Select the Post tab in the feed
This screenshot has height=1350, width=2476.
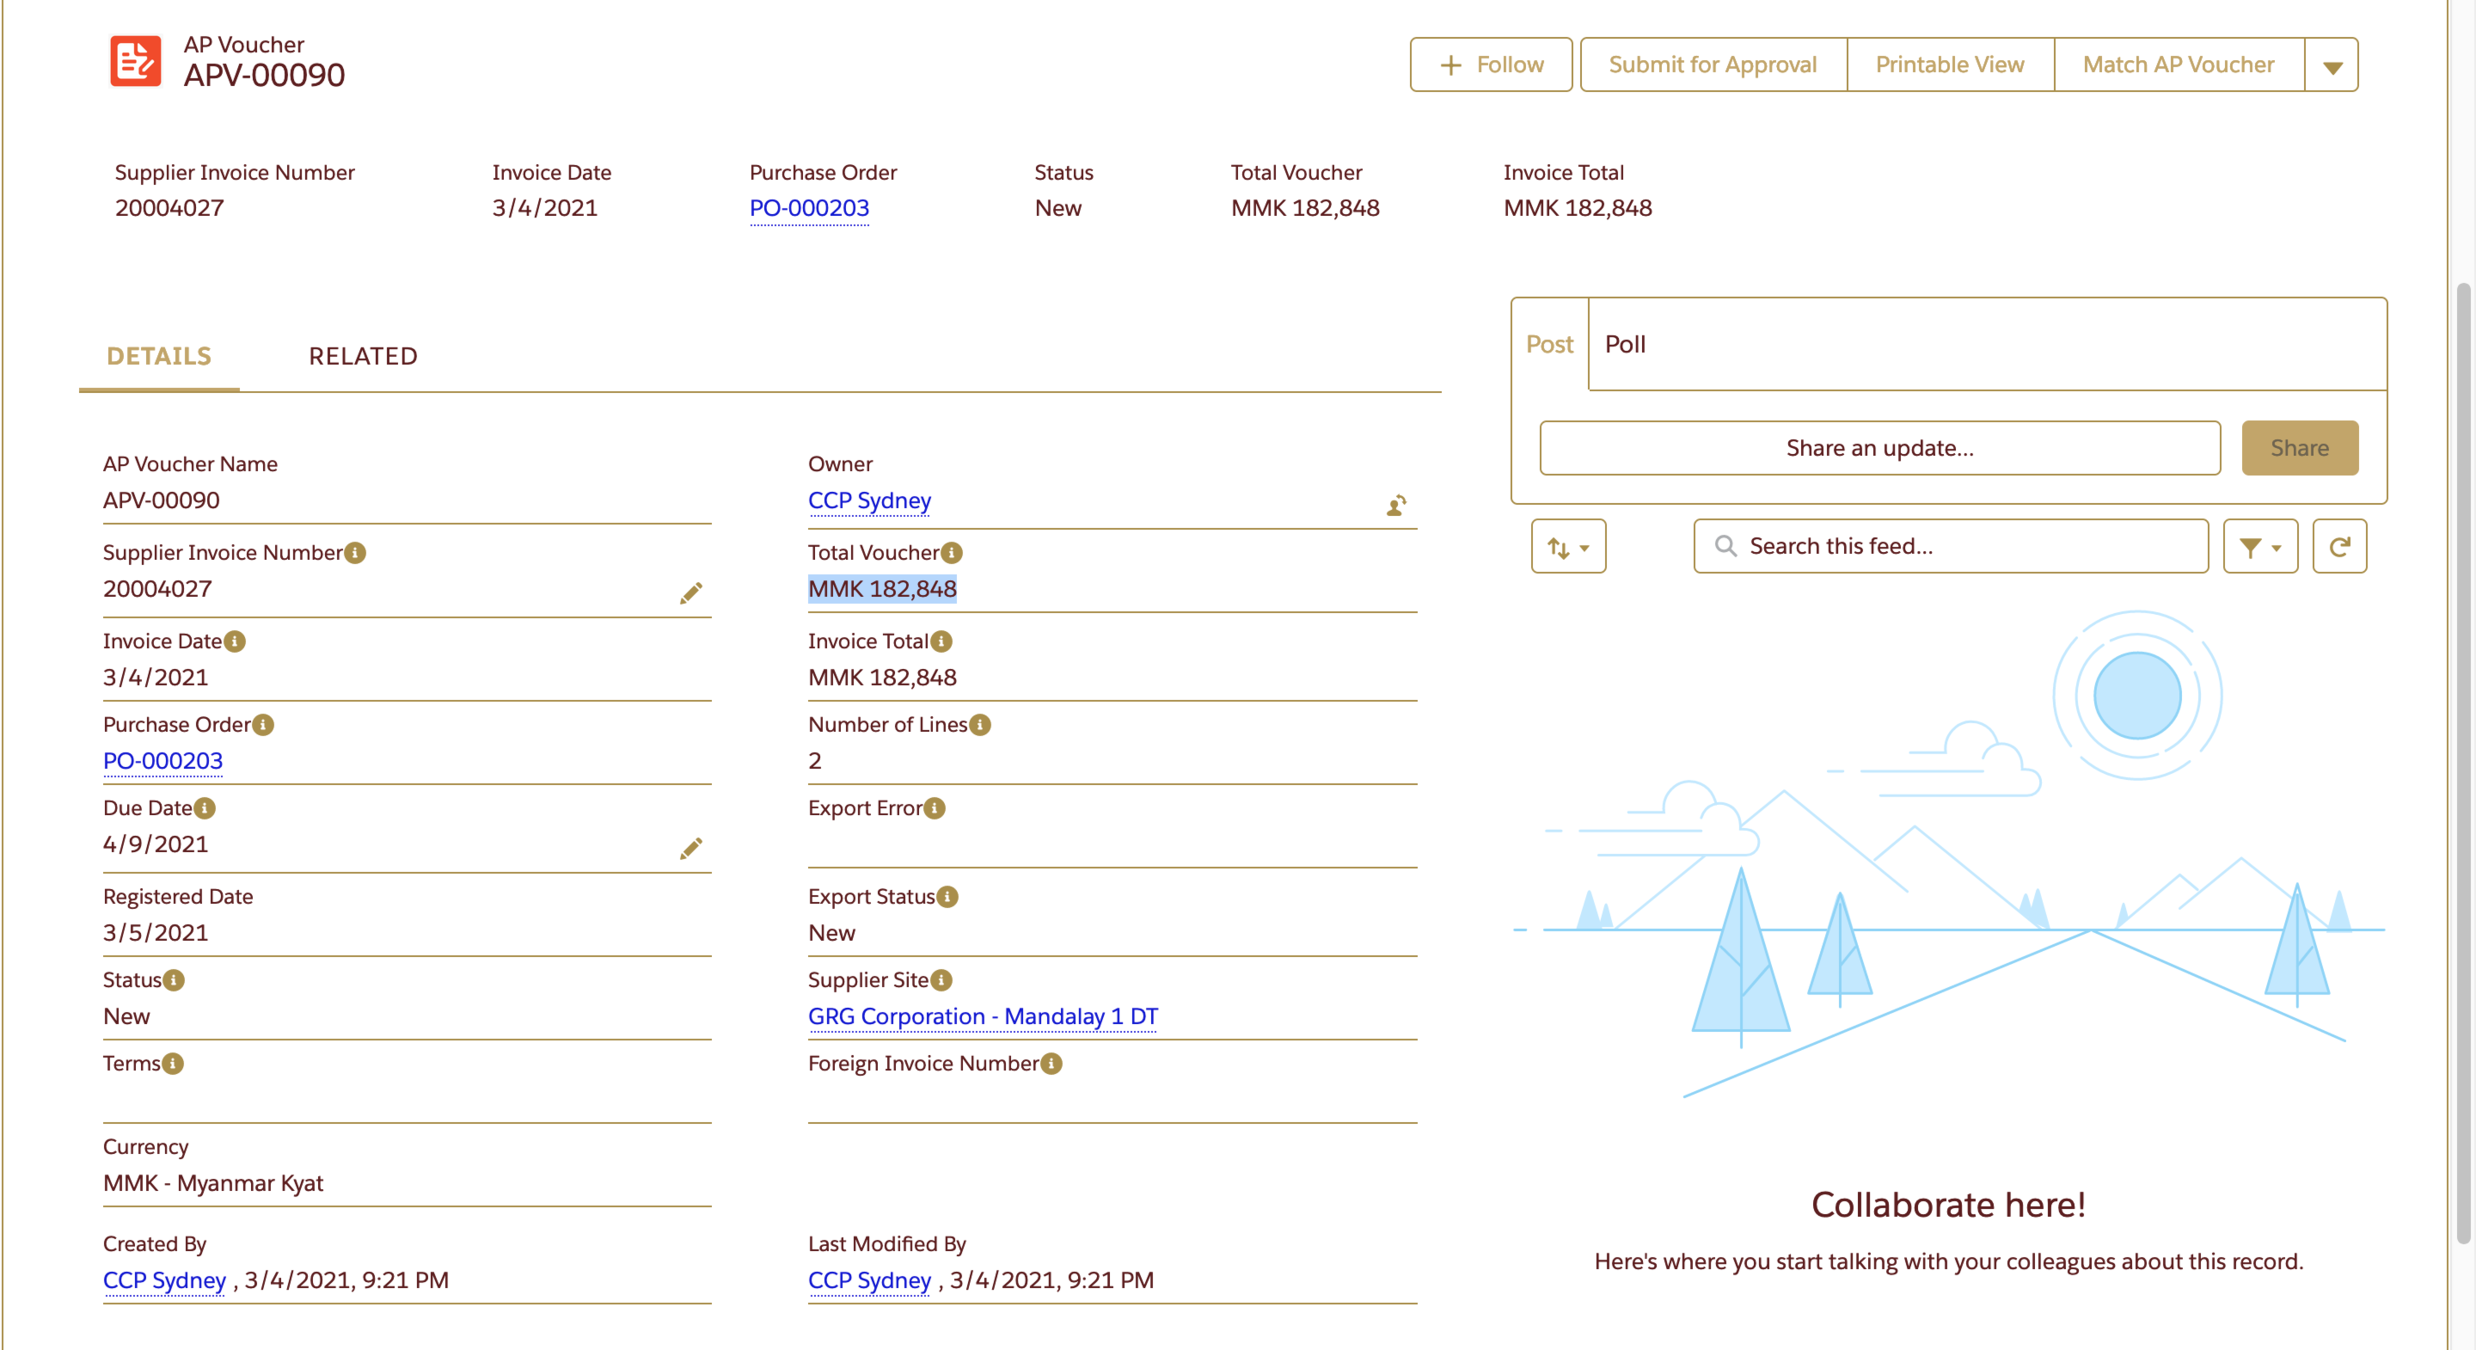coord(1549,344)
